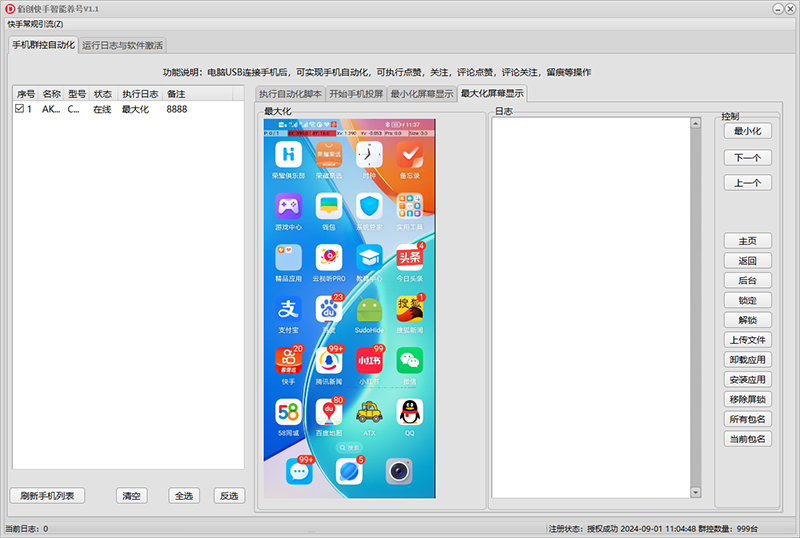
Task: Open the messaging app in the phone dock
Action: [299, 471]
